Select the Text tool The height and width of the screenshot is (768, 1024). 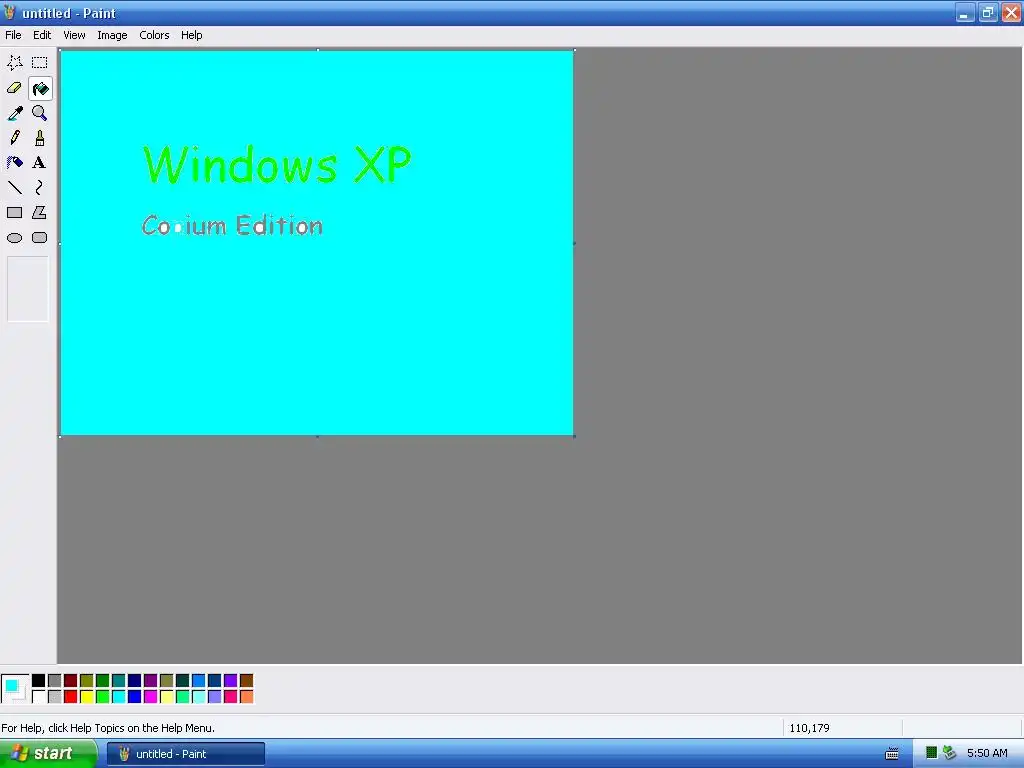coord(40,163)
